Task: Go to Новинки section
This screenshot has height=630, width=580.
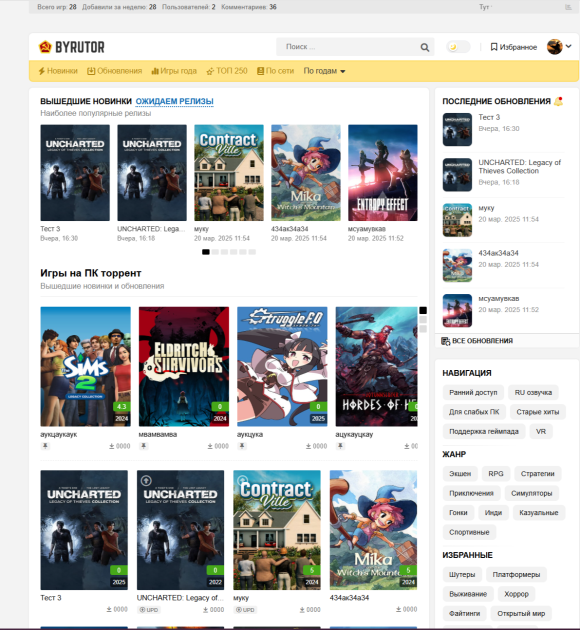Action: [x=58, y=71]
